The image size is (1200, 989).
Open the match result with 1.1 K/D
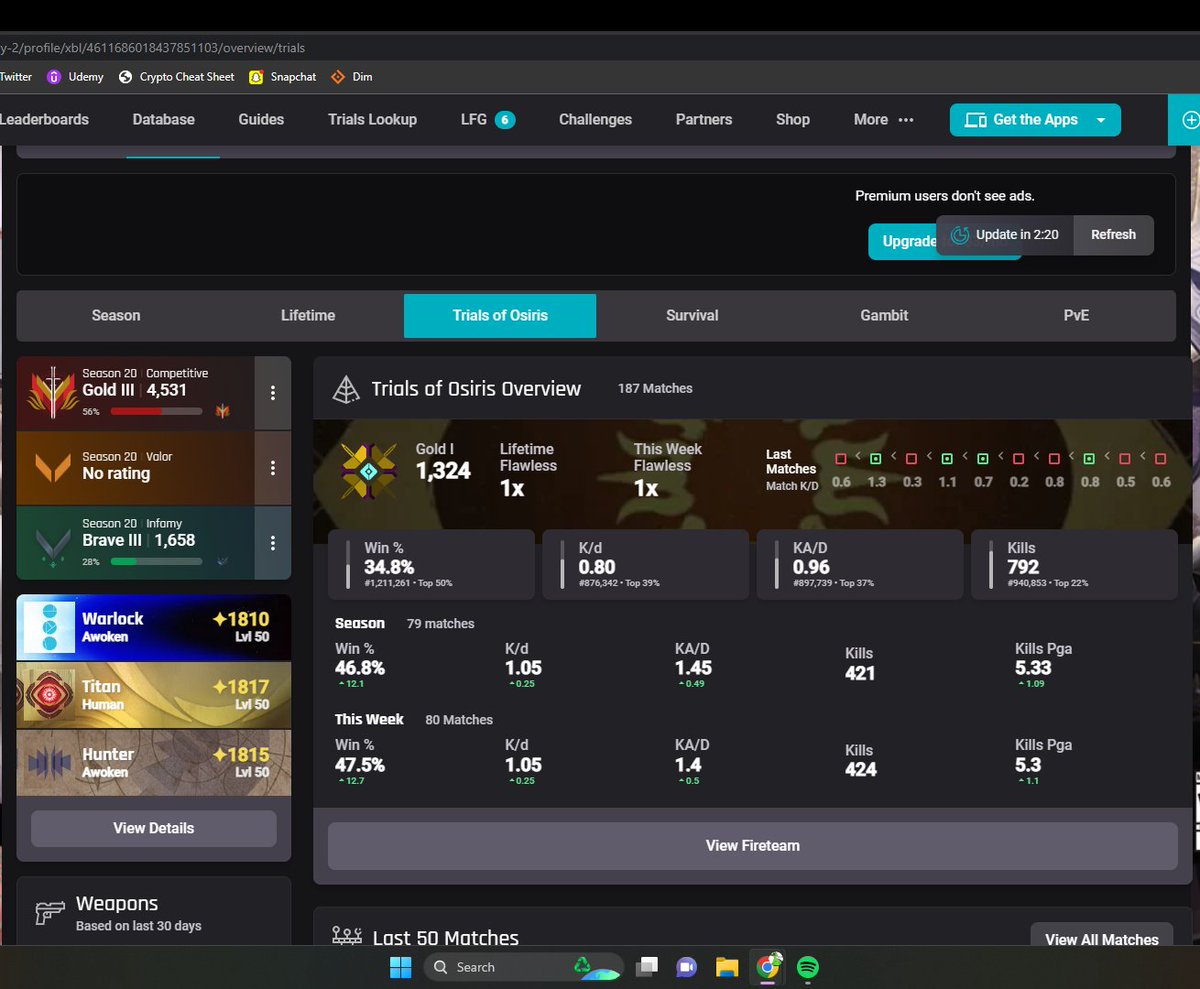click(947, 459)
